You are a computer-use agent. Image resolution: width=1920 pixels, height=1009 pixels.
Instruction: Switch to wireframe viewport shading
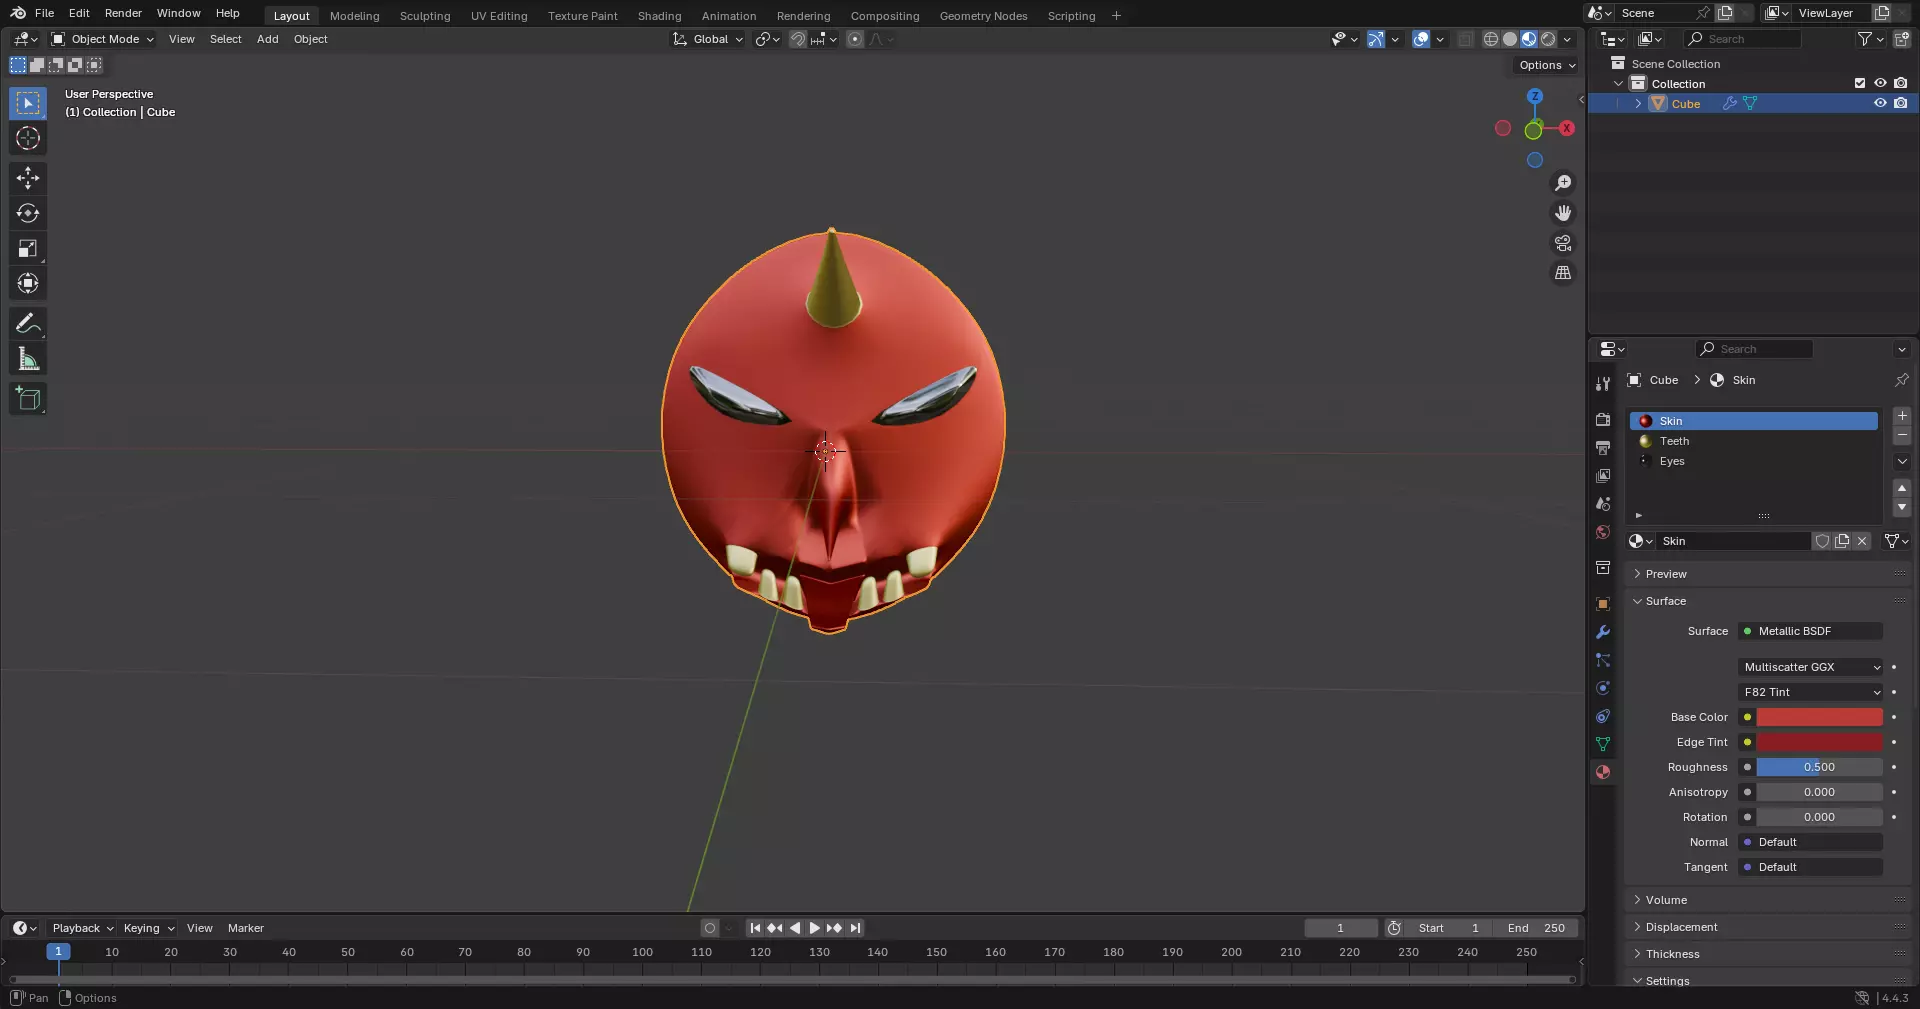pos(1491,39)
